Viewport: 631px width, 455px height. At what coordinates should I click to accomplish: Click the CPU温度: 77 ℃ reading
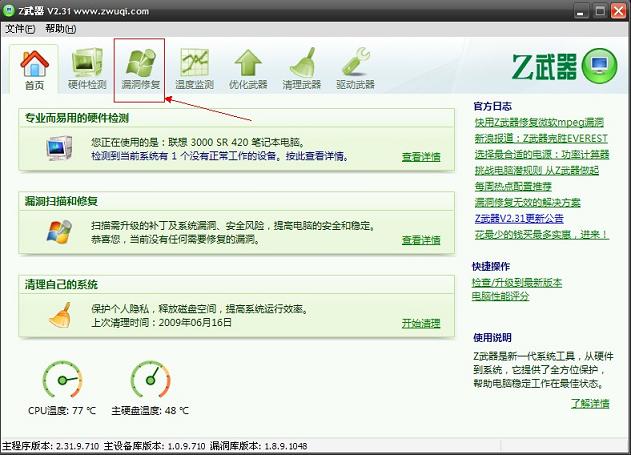62,411
